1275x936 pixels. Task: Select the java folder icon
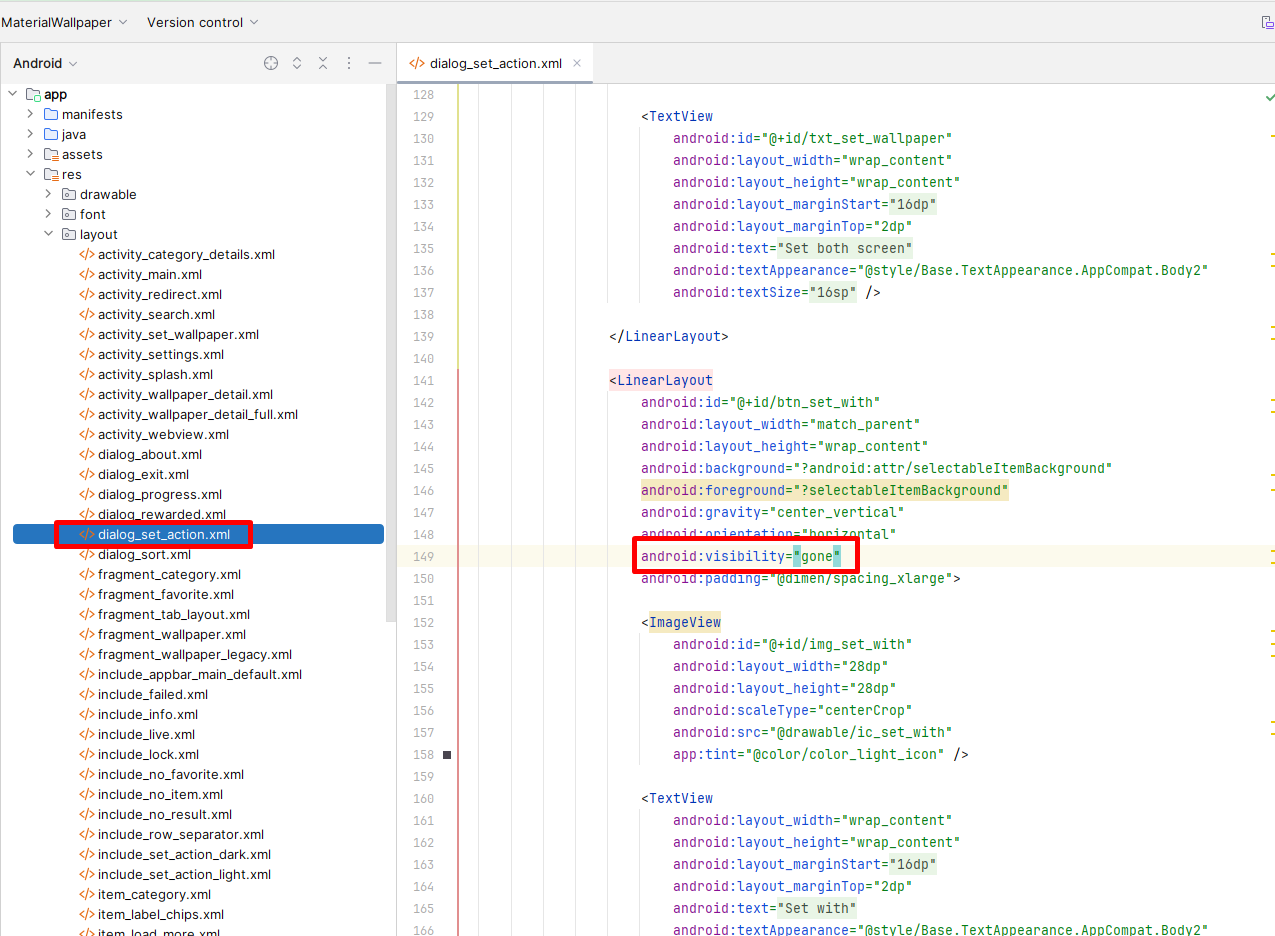pyautogui.click(x=51, y=134)
